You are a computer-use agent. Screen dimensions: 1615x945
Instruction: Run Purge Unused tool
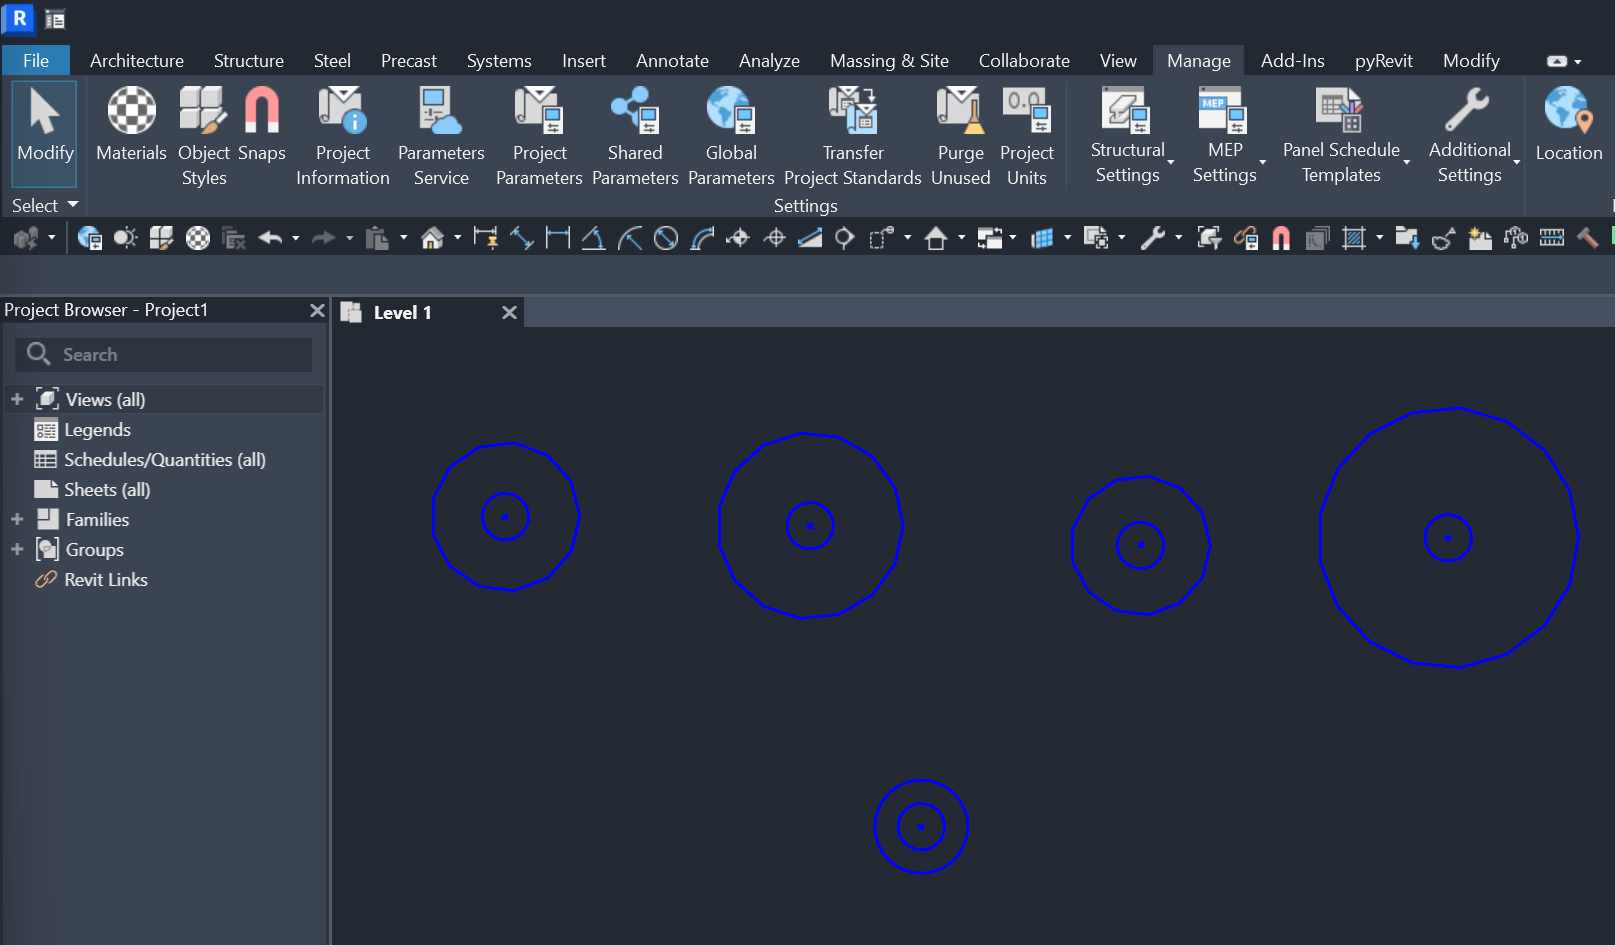click(961, 136)
